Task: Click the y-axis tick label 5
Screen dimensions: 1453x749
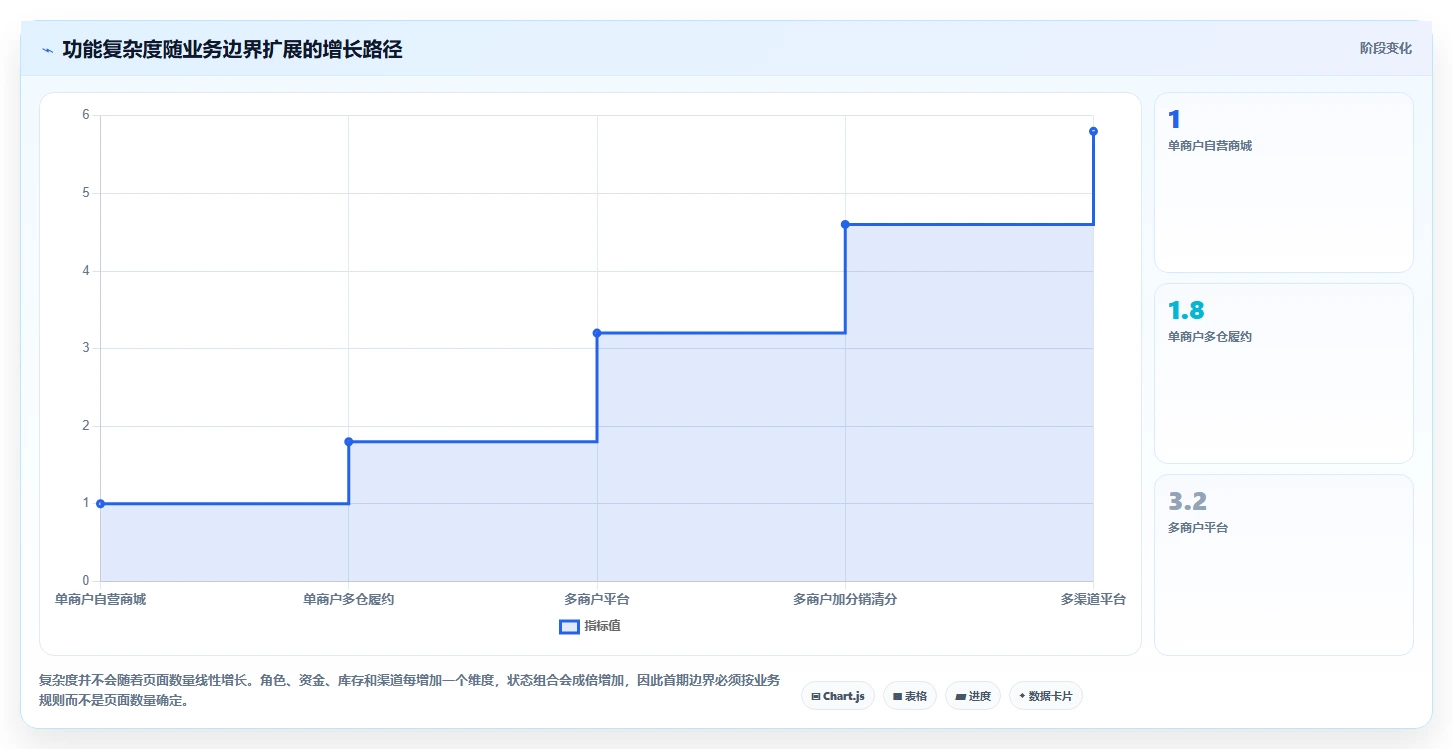Action: coord(86,193)
